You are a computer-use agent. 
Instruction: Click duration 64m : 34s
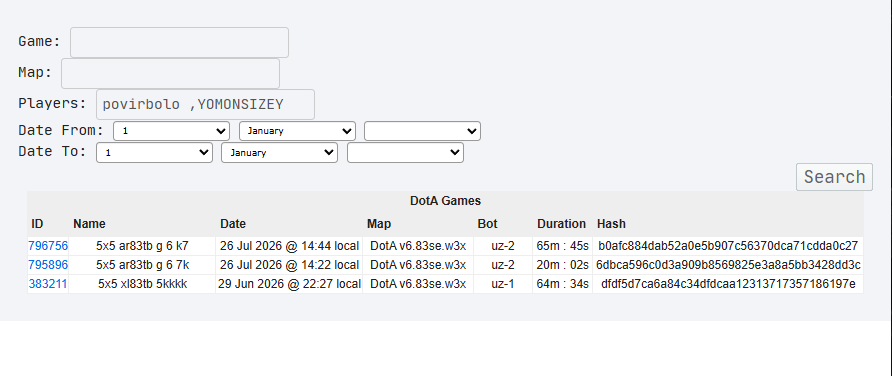pos(563,284)
